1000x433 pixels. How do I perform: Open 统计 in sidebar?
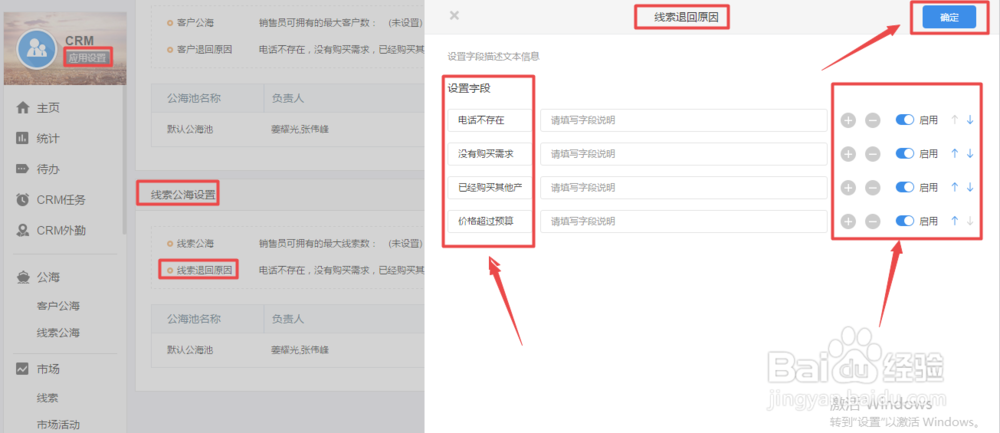click(48, 138)
